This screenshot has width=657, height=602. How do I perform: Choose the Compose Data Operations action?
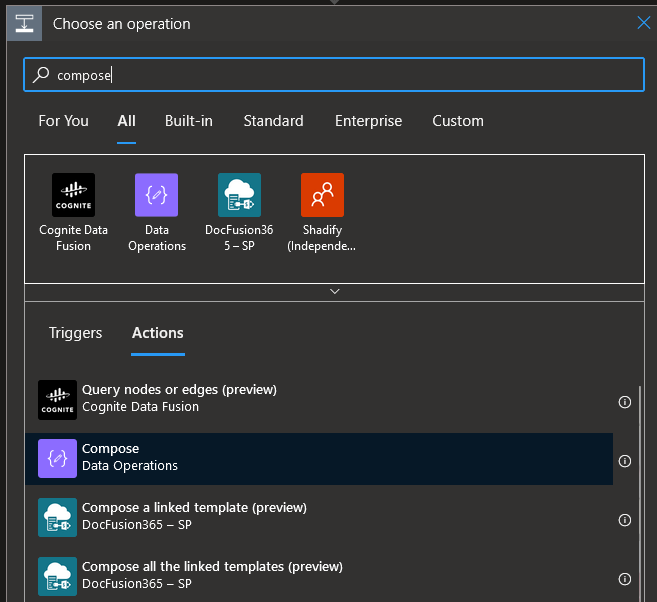pyautogui.click(x=319, y=459)
